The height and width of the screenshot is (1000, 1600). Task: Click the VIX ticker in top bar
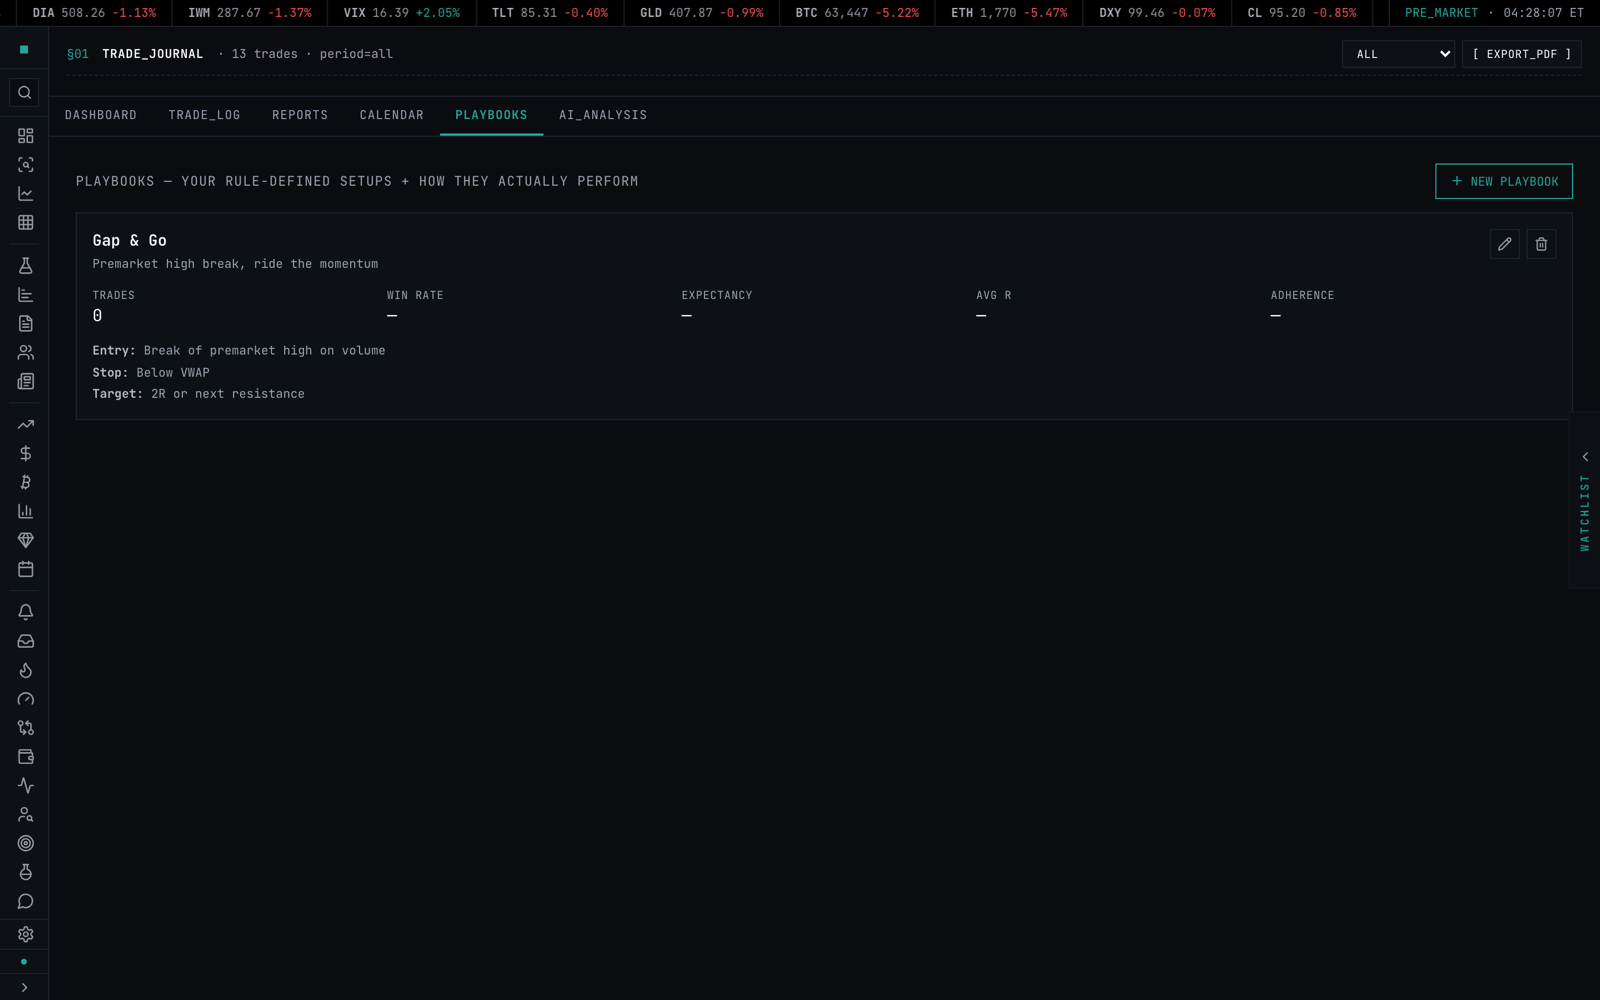[401, 13]
